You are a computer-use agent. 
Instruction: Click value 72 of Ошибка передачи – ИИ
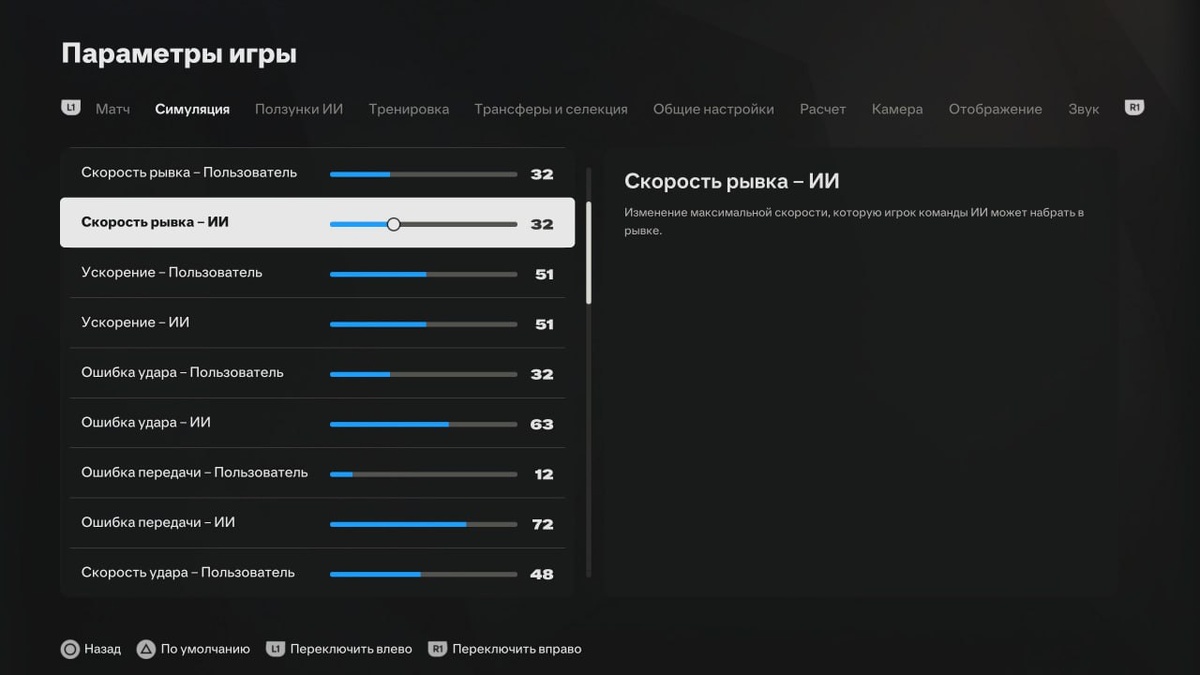coord(543,524)
